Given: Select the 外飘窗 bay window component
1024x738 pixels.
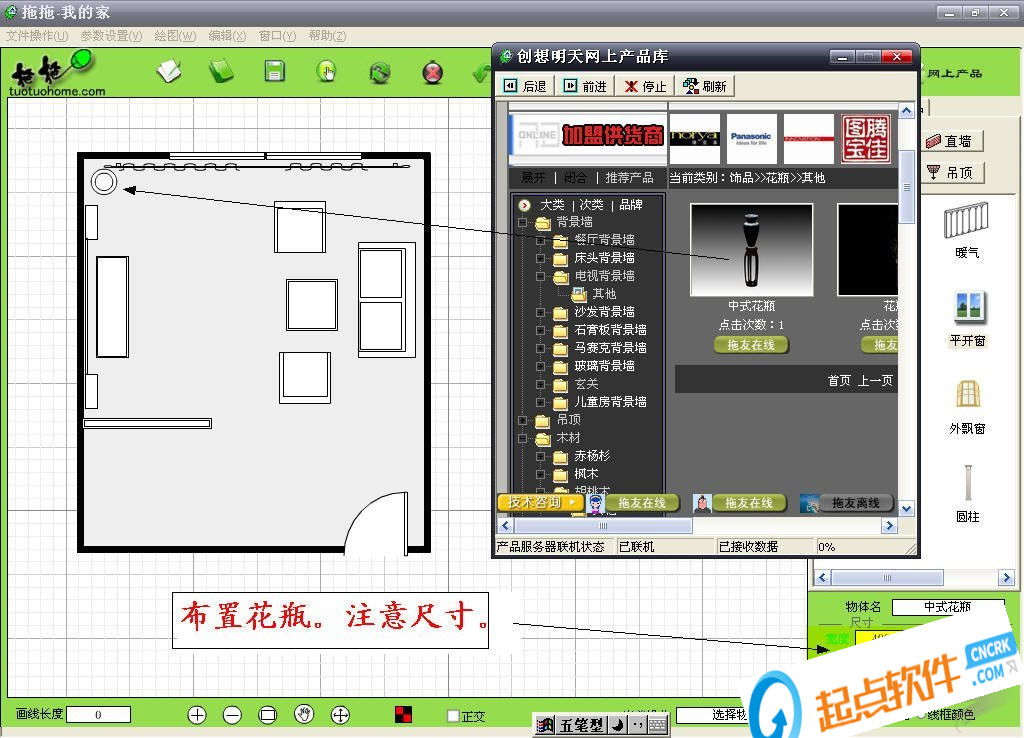Looking at the screenshot, I should pyautogui.click(x=967, y=407).
